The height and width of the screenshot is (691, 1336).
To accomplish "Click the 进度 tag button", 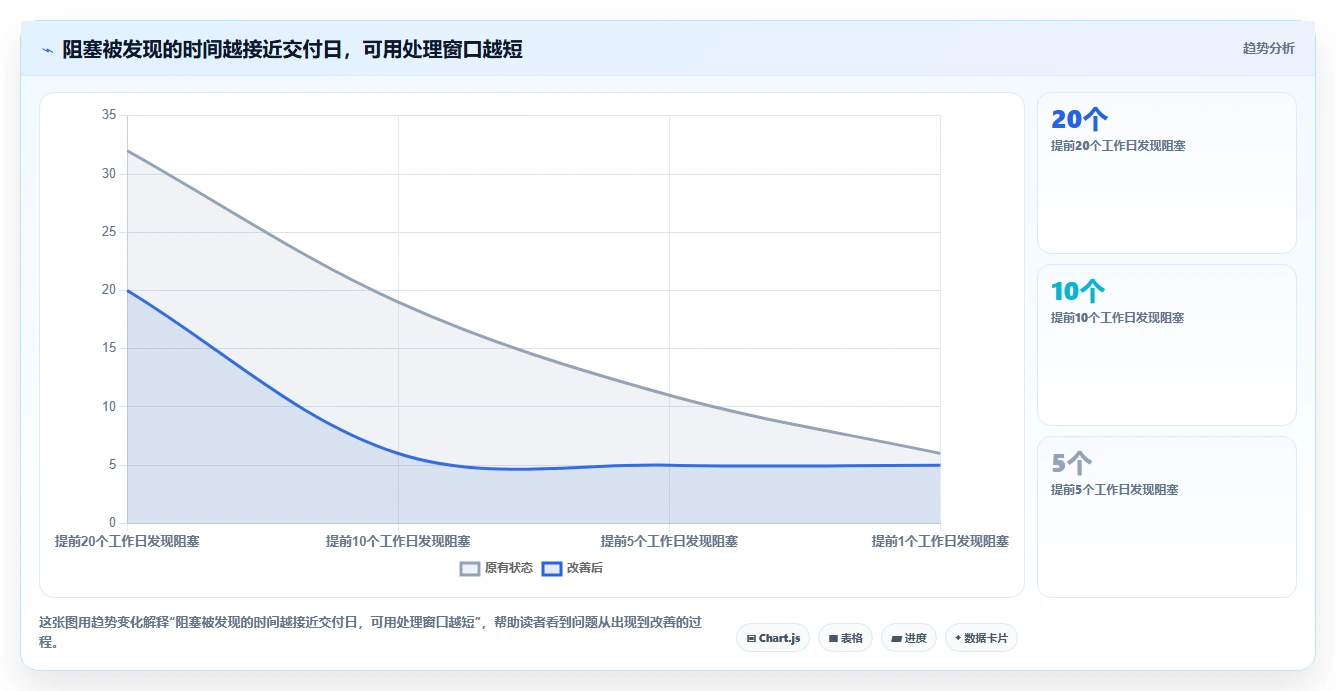I will [x=909, y=638].
